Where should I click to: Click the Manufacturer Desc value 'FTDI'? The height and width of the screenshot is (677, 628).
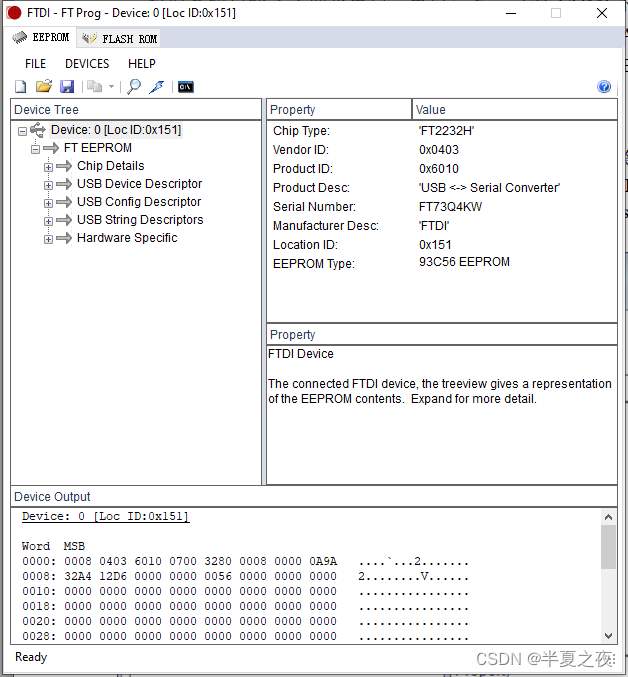tap(434, 226)
